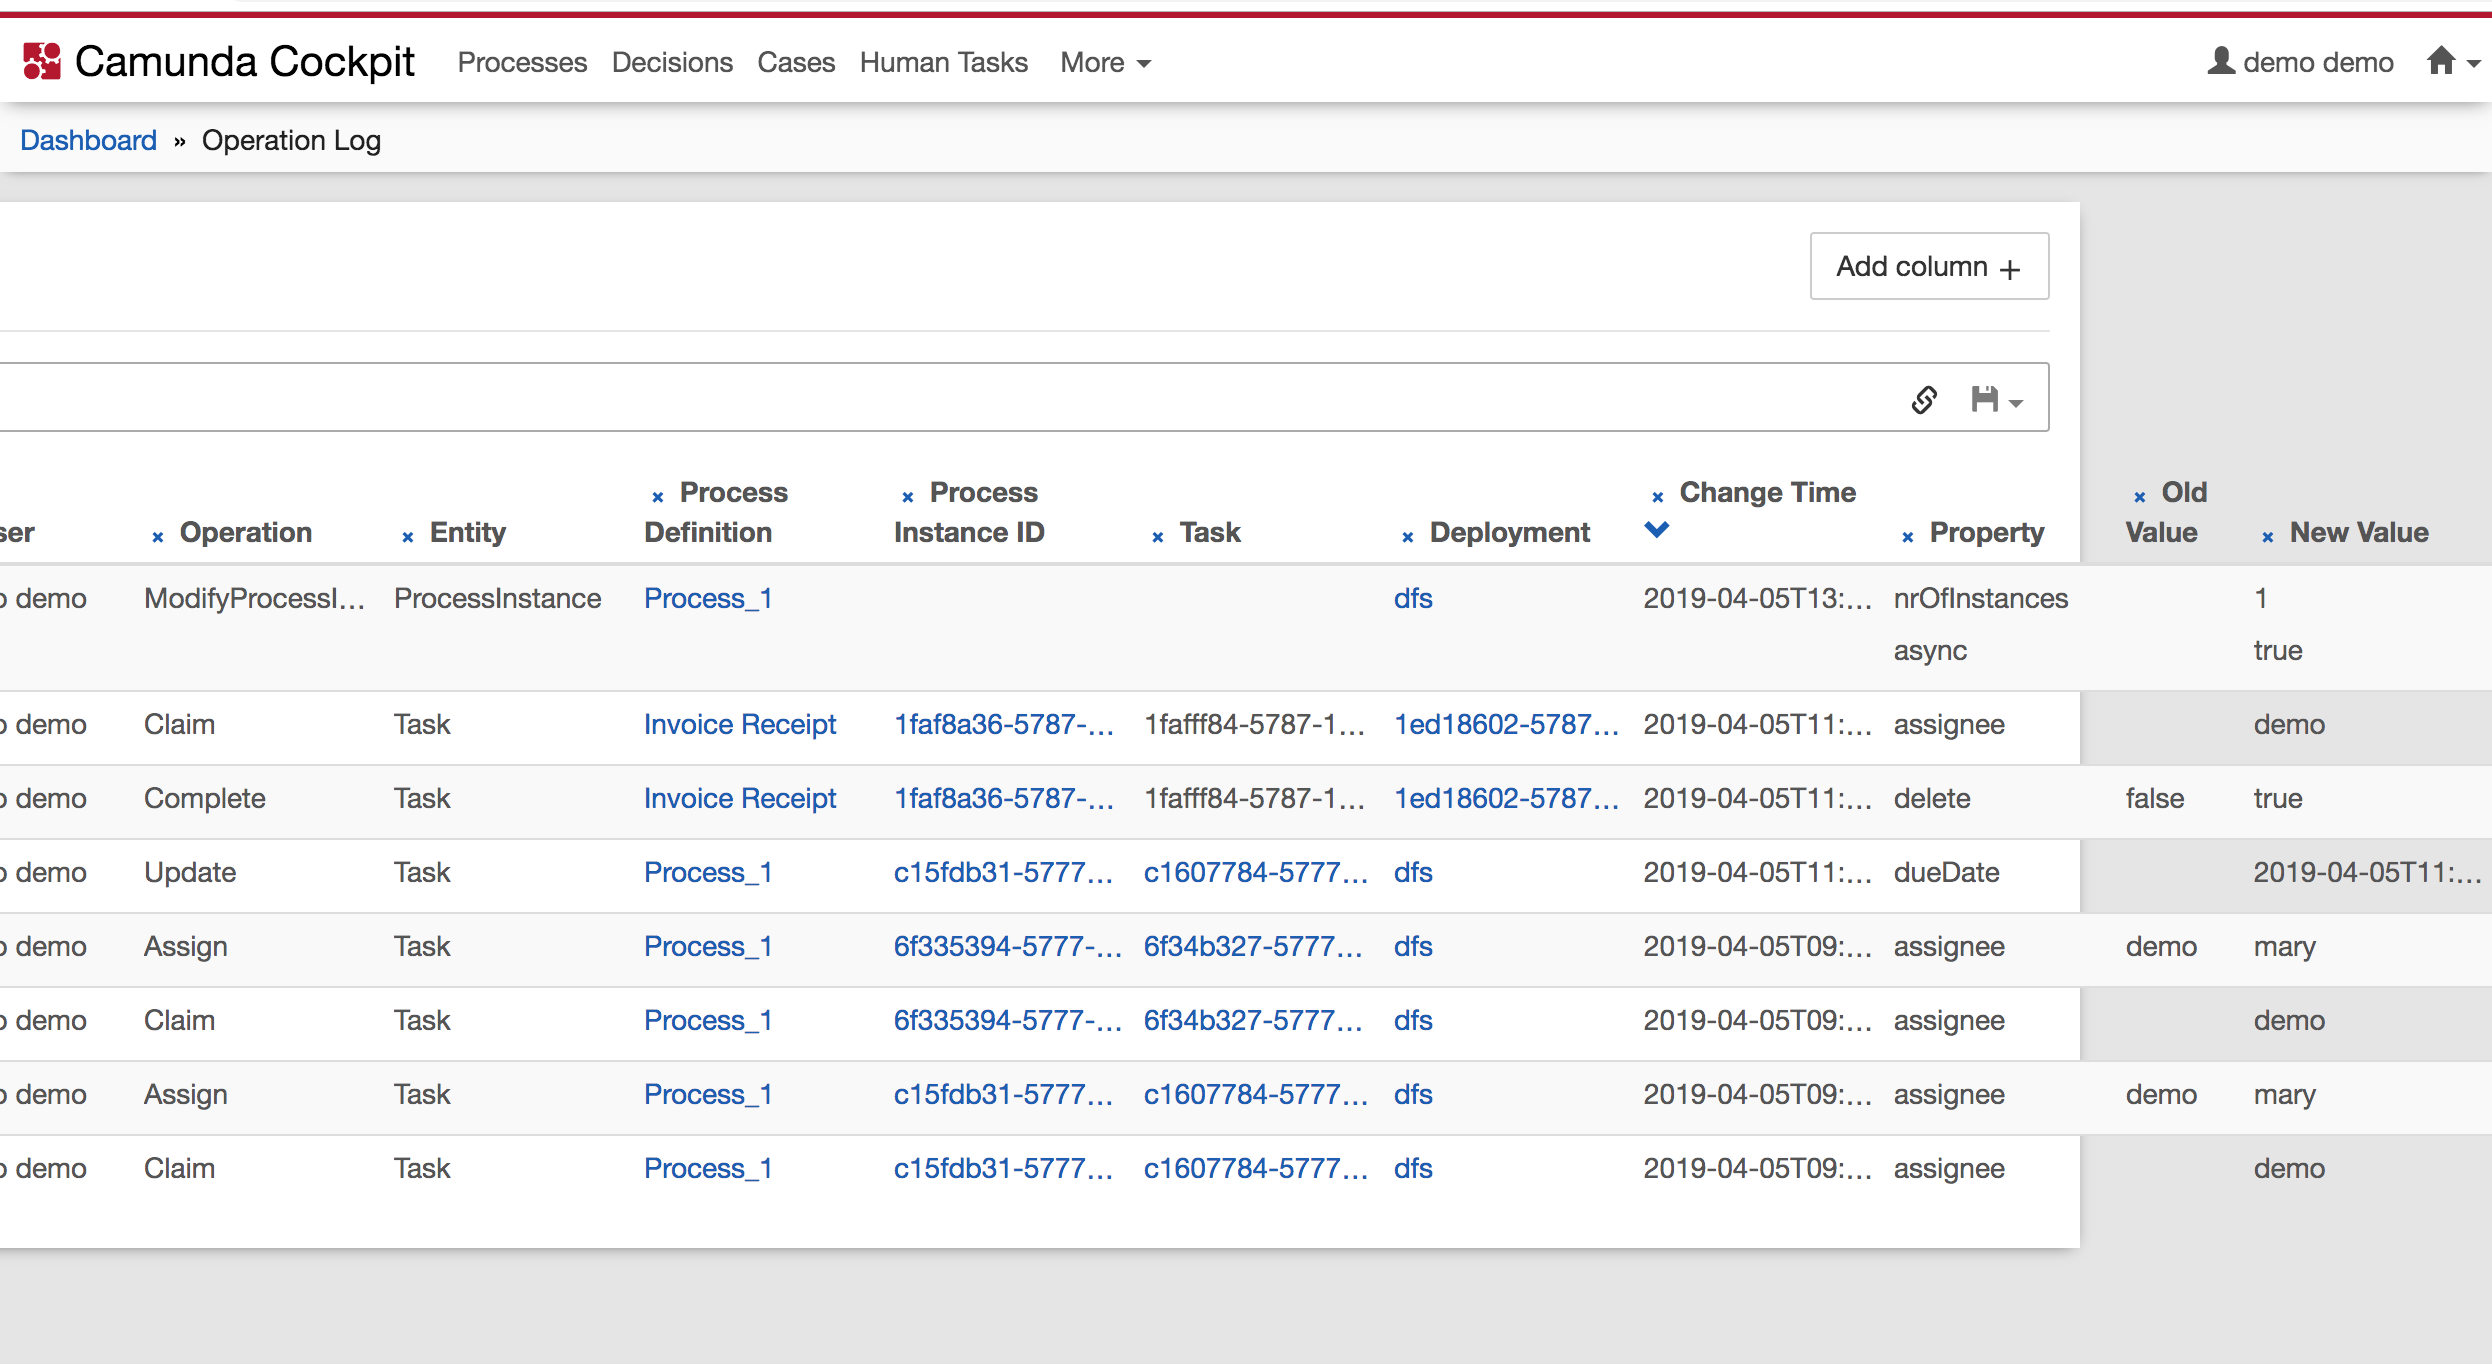Click into the search filter input field

[900, 398]
